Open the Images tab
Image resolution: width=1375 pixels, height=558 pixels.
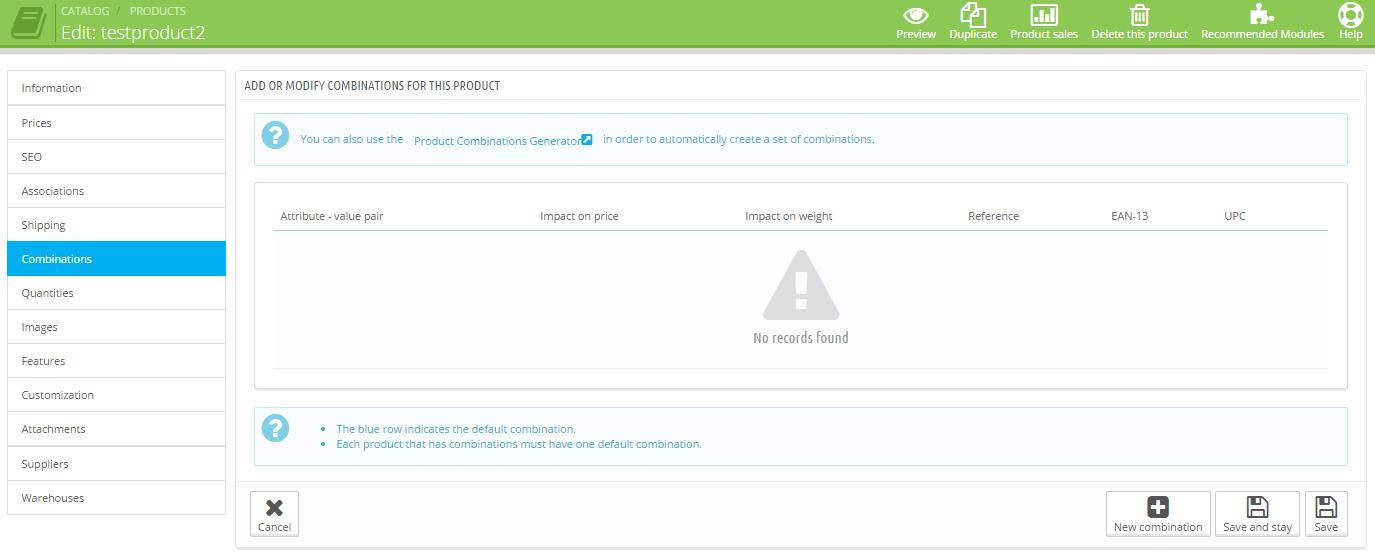116,327
